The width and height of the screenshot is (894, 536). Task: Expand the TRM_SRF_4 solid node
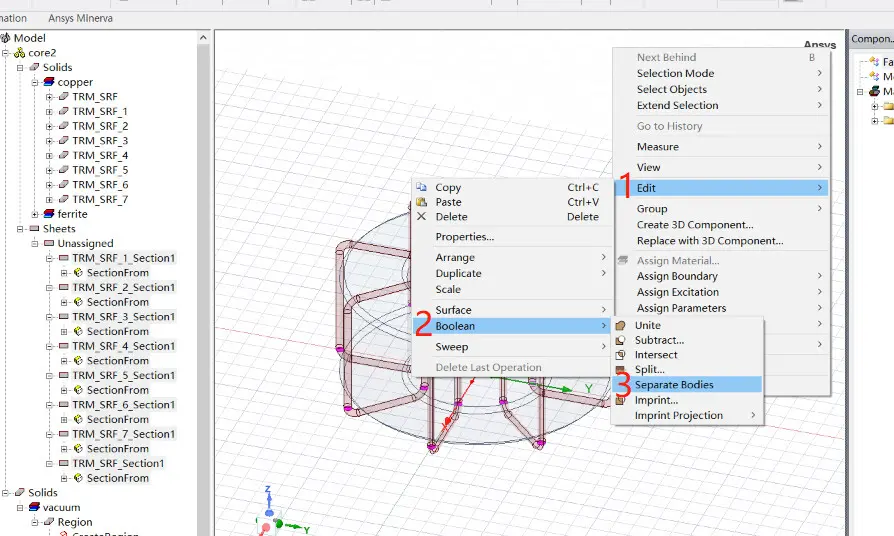click(x=50, y=155)
